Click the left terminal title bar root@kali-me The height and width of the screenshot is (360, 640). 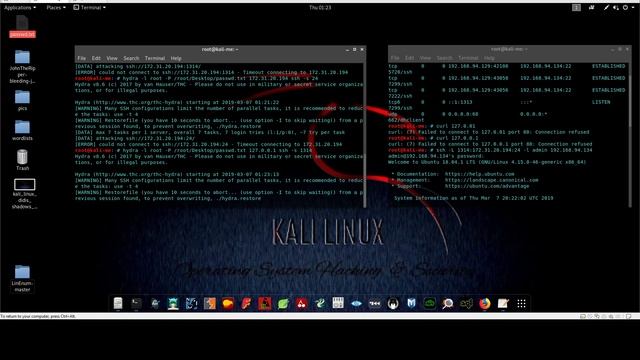point(220,49)
